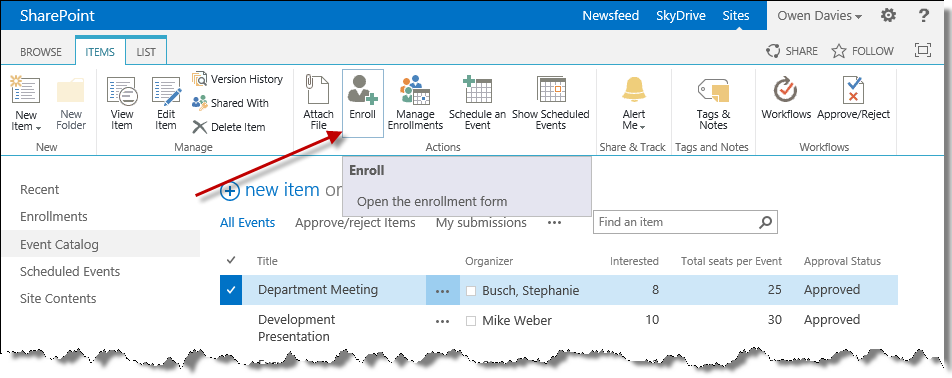This screenshot has width=952, height=378.
Task: Click organizer name Busch, Stephanie
Action: (531, 291)
